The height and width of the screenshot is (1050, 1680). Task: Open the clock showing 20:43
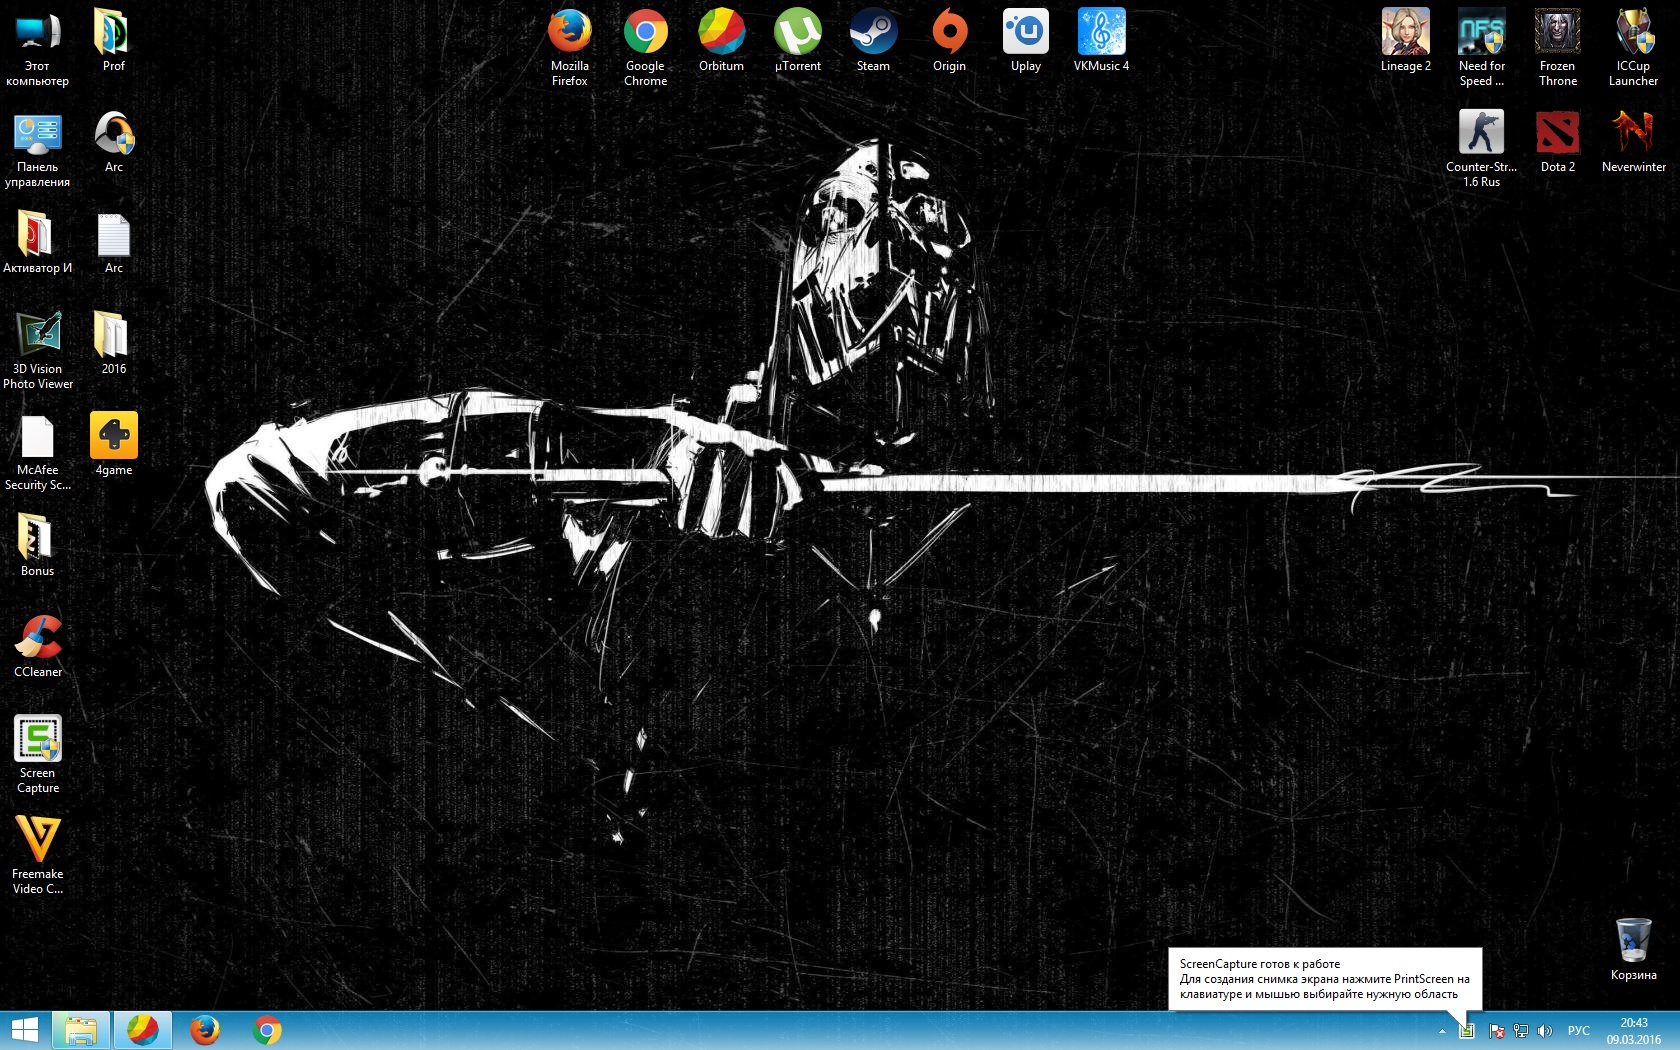tap(1634, 1031)
